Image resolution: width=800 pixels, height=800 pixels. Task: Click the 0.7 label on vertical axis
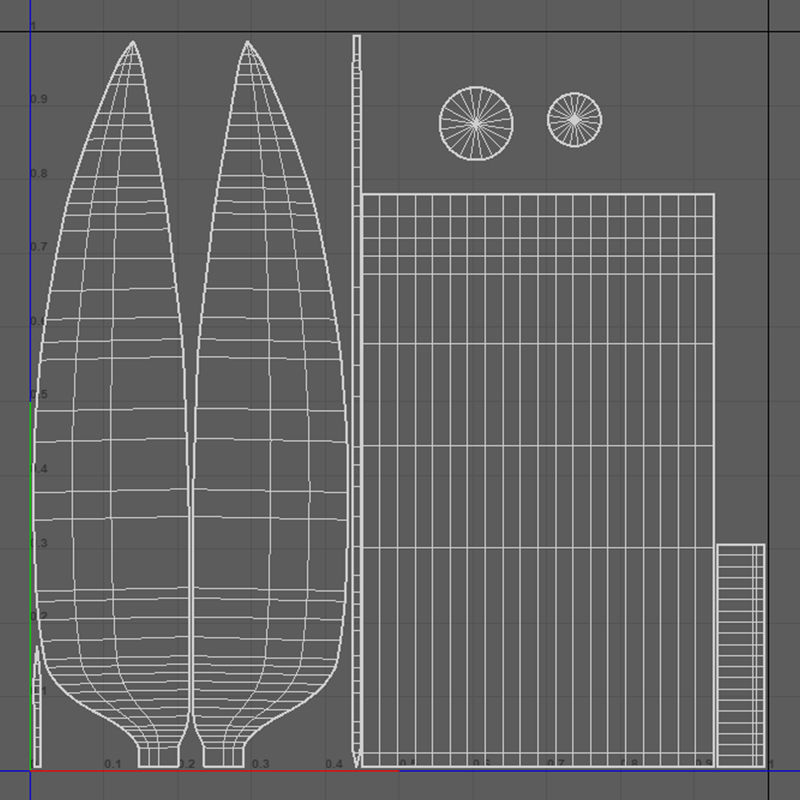coord(39,247)
